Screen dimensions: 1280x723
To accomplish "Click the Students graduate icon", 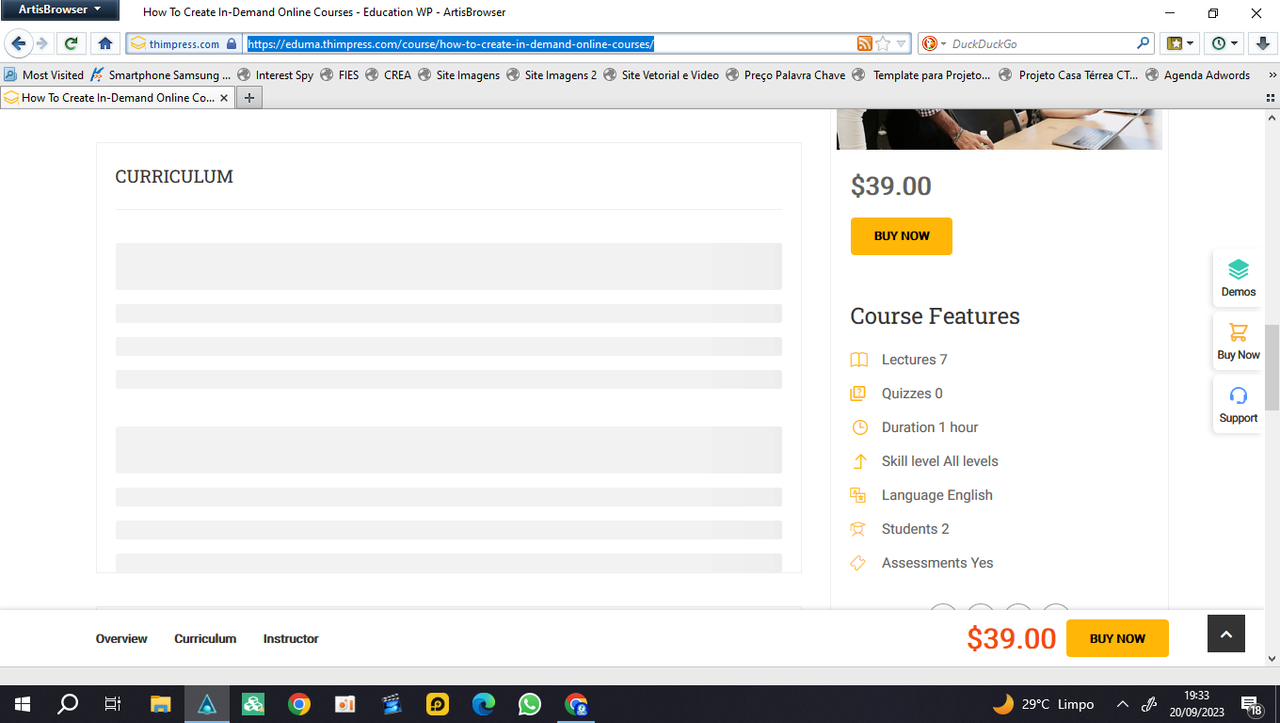I will (x=859, y=529).
